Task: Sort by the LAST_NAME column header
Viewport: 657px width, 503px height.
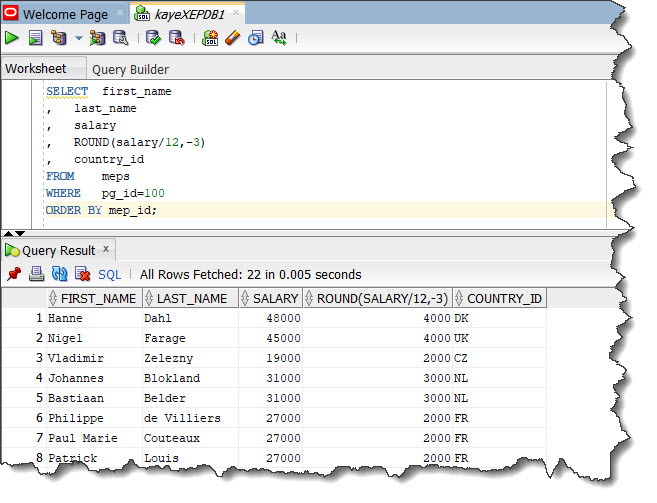Action: point(191,298)
